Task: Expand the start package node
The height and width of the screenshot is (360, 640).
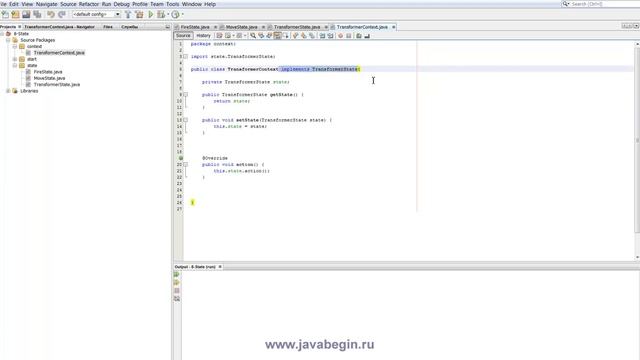Action: click(15, 59)
